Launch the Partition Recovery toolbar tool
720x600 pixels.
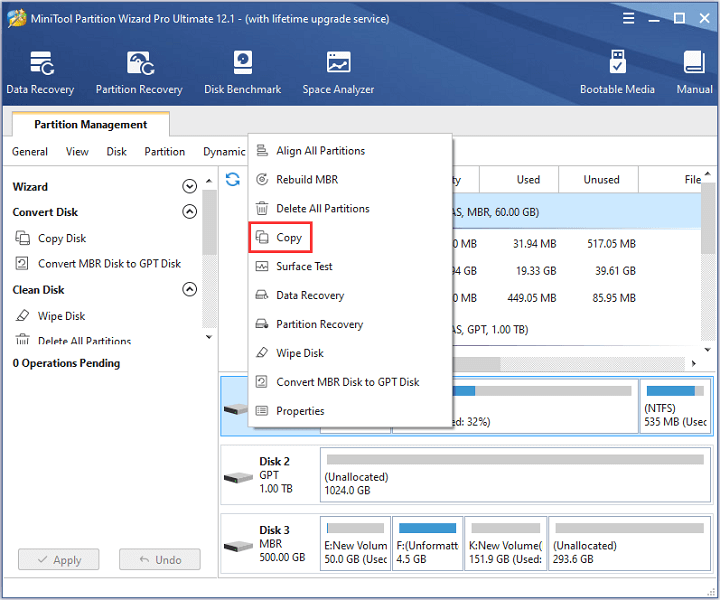coord(139,72)
